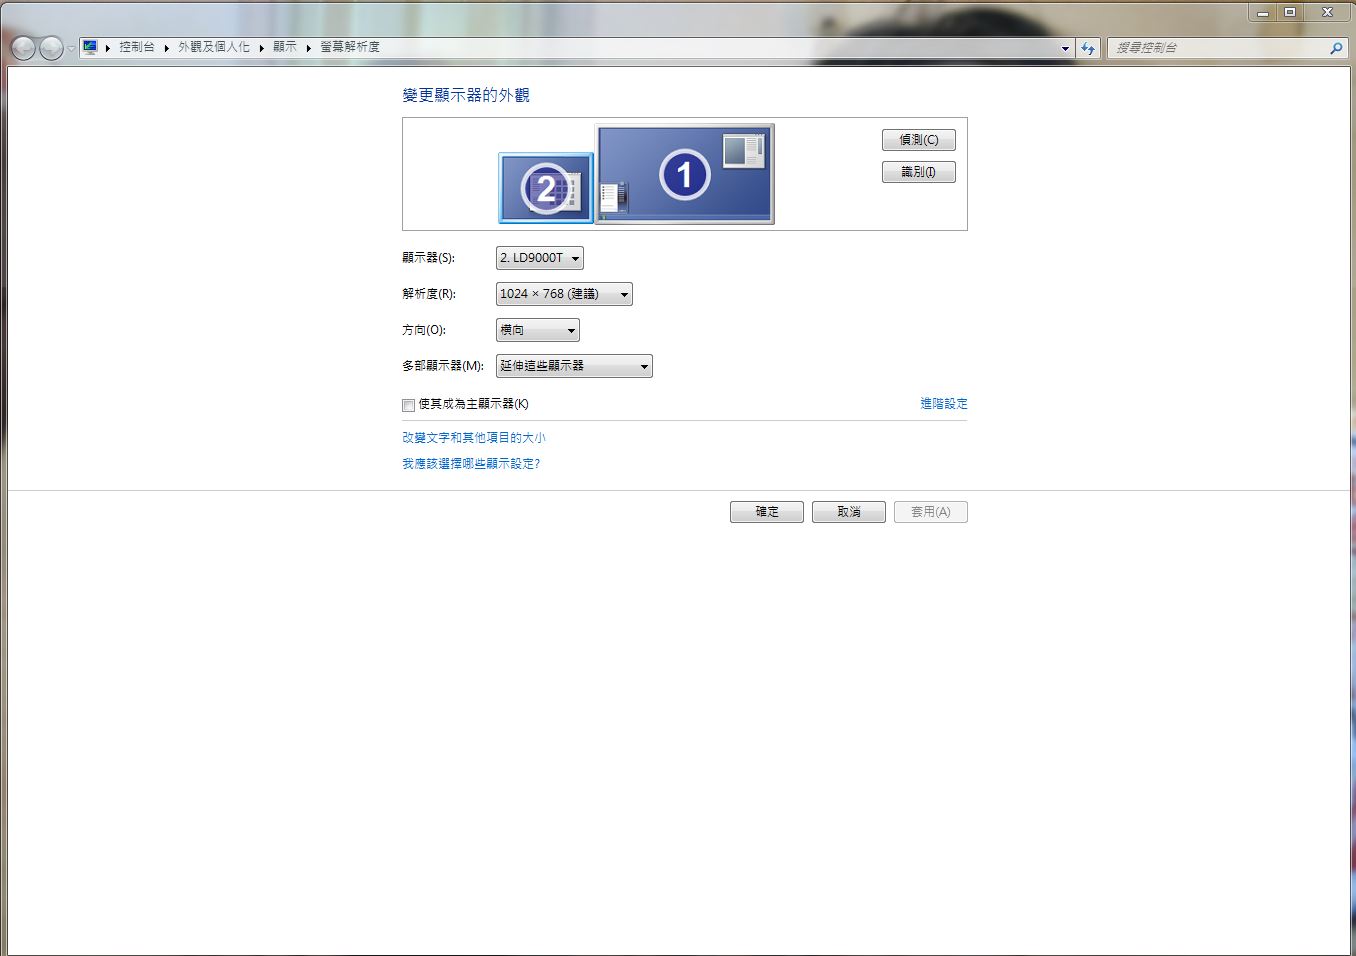
Task: Open the 解析度 dropdown showing 1024 × 768
Action: (x=564, y=294)
